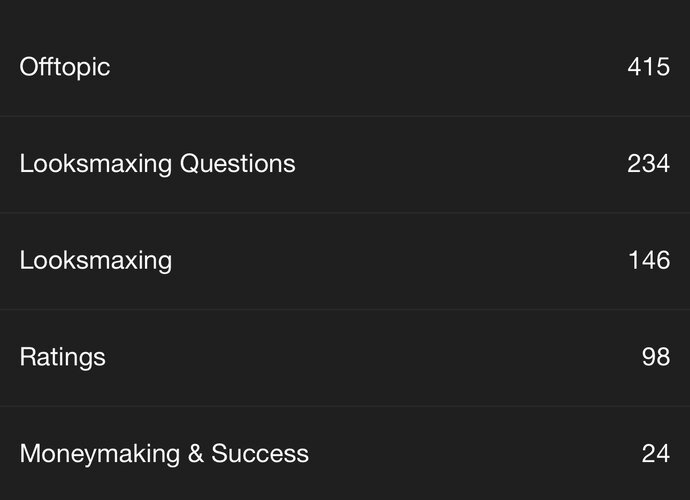Click the 98 count beside Ratings
Screen dimensions: 690x500
click(656, 357)
